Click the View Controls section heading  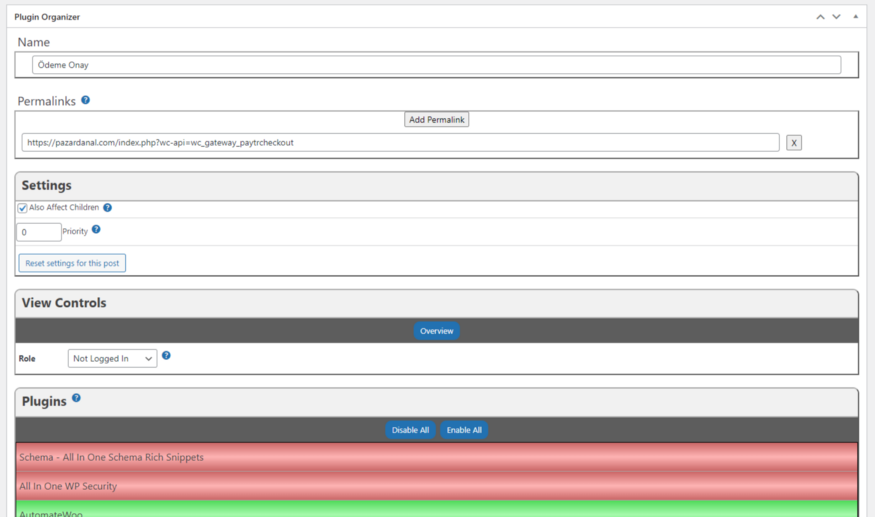64,303
